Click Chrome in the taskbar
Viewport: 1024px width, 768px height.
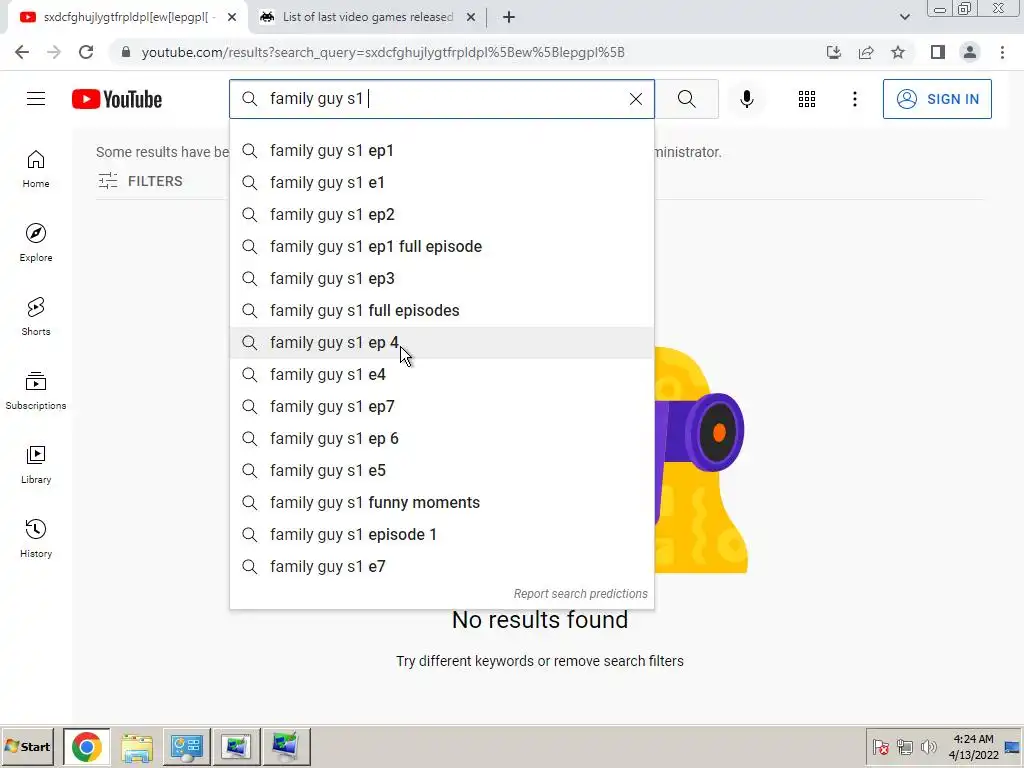(86, 746)
